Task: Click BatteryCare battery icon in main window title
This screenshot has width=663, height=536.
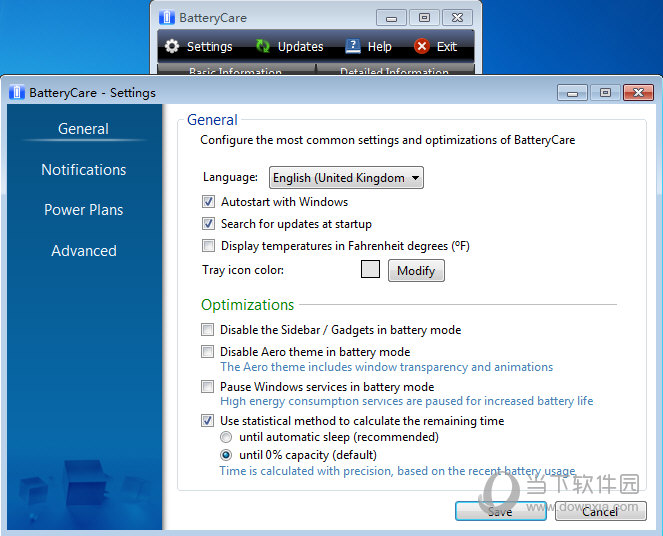Action: pos(167,18)
